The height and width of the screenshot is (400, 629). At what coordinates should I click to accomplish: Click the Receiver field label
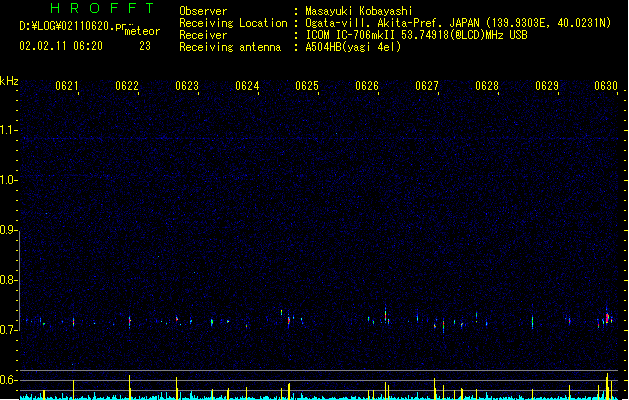click(203, 35)
